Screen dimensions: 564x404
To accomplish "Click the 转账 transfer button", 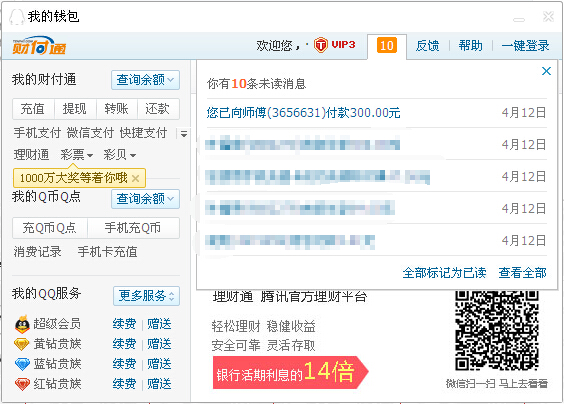I will pos(117,109).
